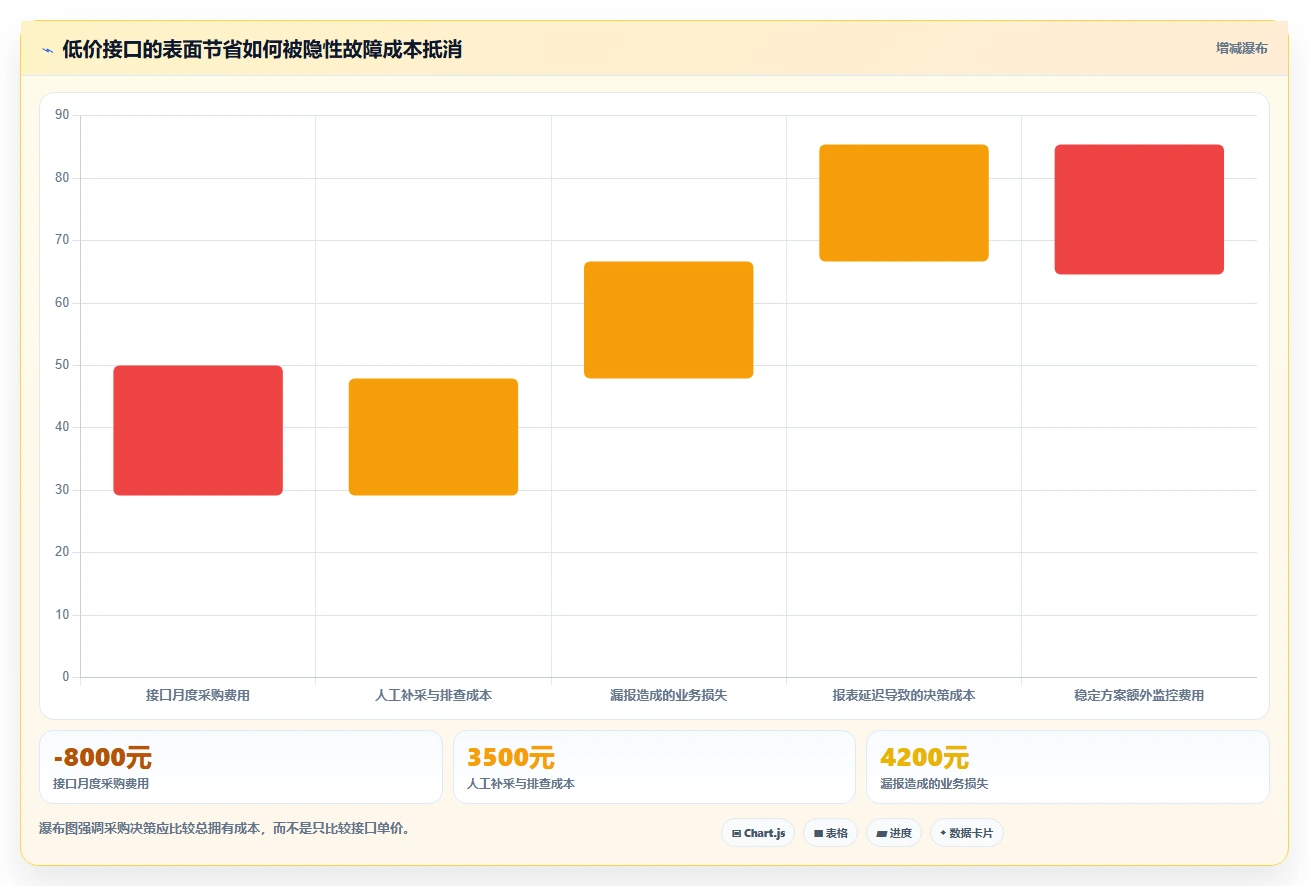Click x-axis label 报表延迟导致的决策成本

[x=904, y=695]
